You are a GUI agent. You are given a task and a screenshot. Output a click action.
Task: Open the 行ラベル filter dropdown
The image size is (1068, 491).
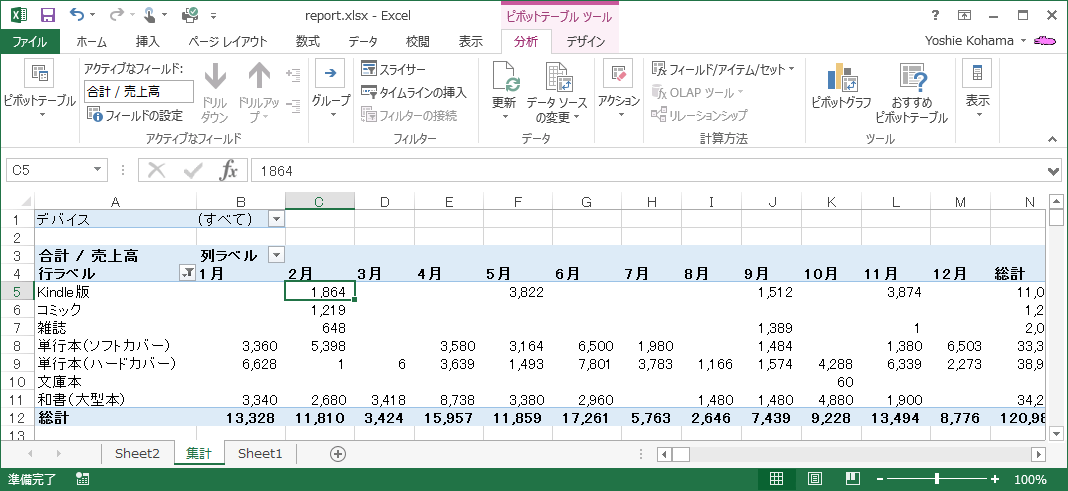187,274
